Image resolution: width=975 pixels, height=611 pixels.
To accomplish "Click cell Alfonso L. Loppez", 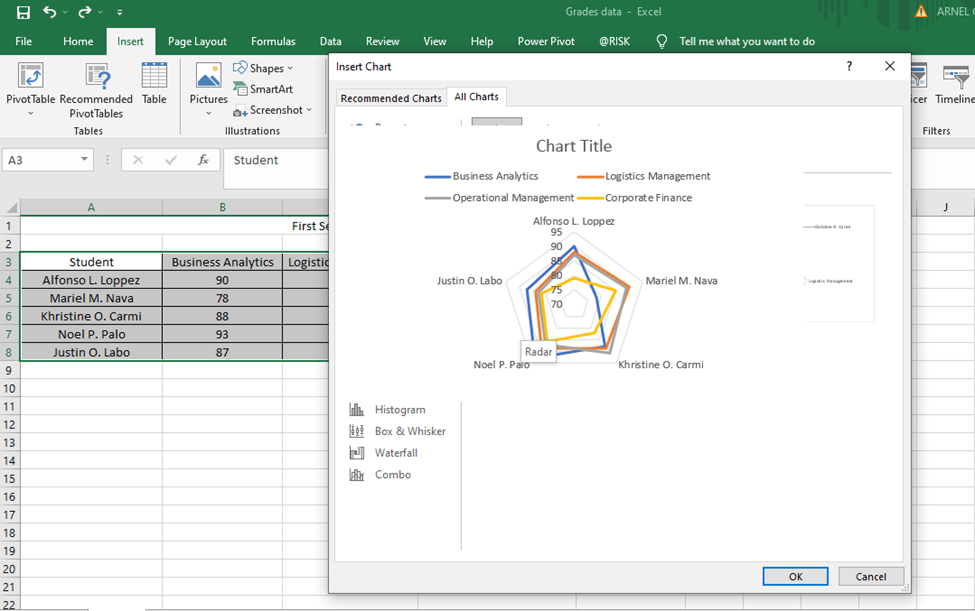I will pyautogui.click(x=91, y=280).
